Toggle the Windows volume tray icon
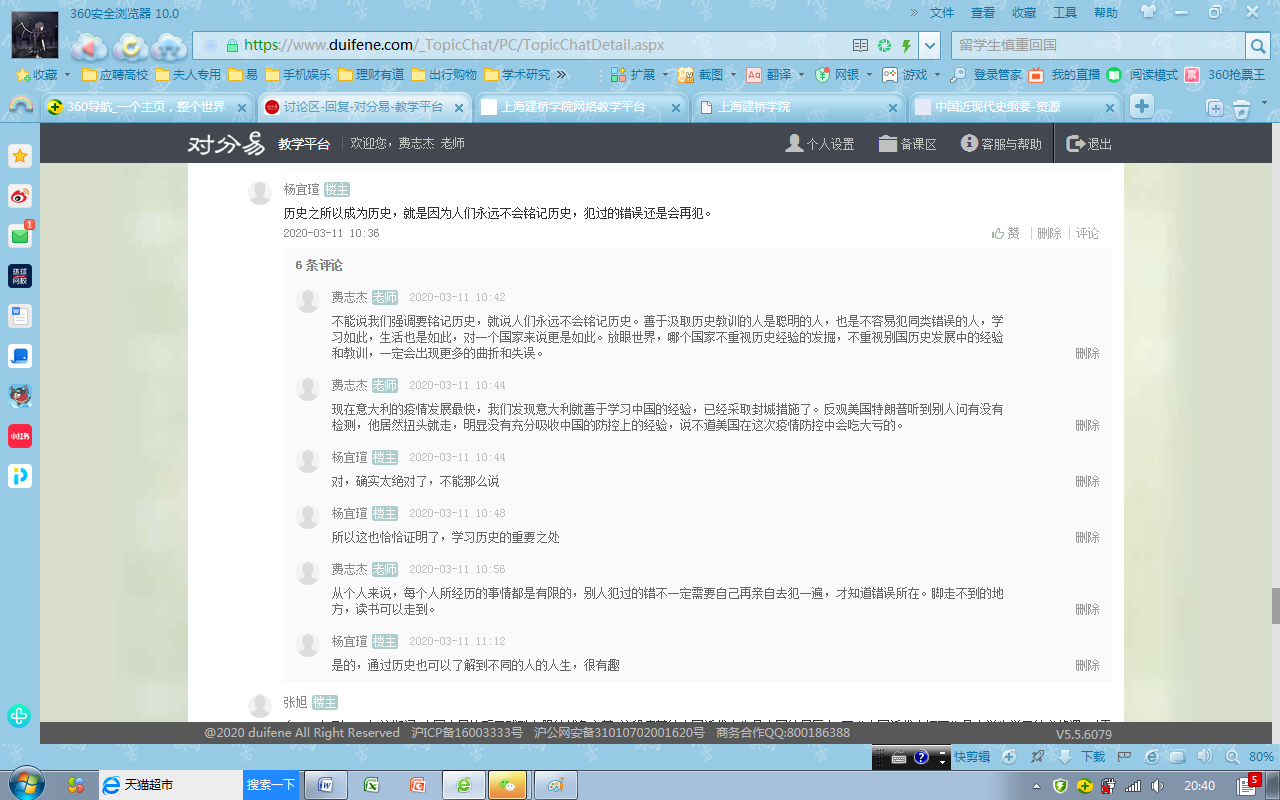 point(1156,786)
